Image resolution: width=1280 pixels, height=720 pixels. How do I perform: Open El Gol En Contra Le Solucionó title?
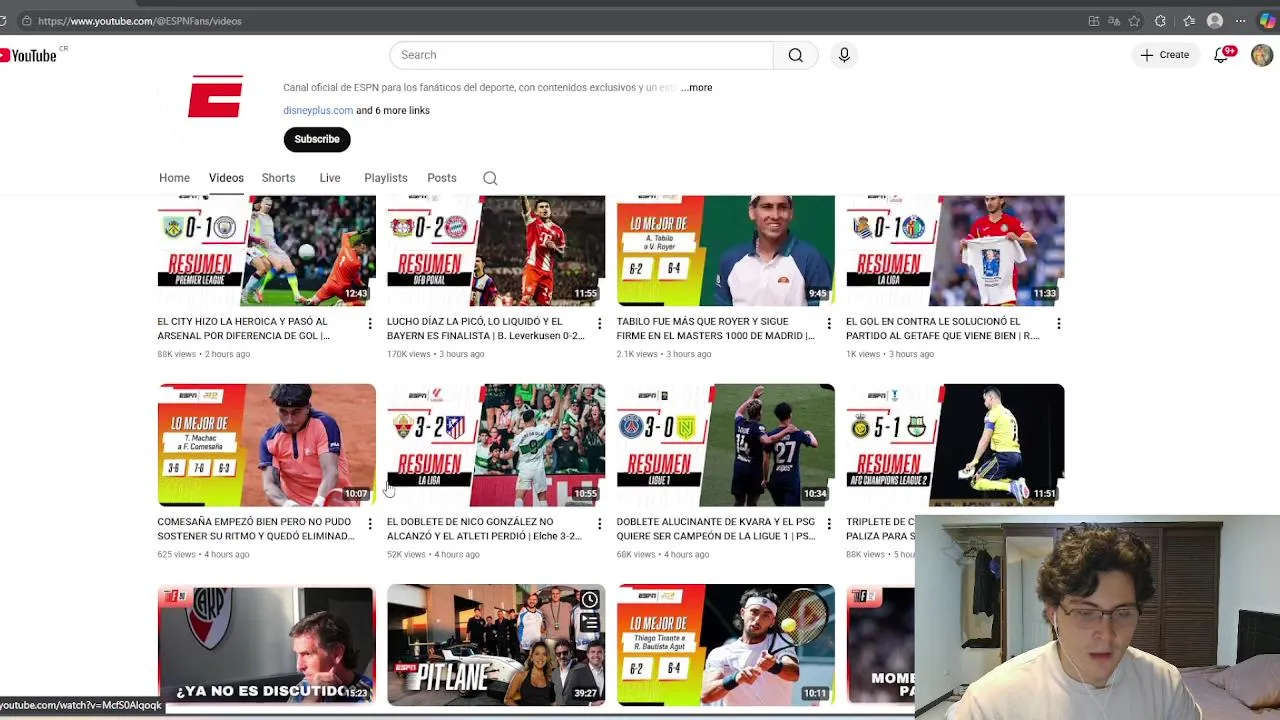tap(943, 329)
